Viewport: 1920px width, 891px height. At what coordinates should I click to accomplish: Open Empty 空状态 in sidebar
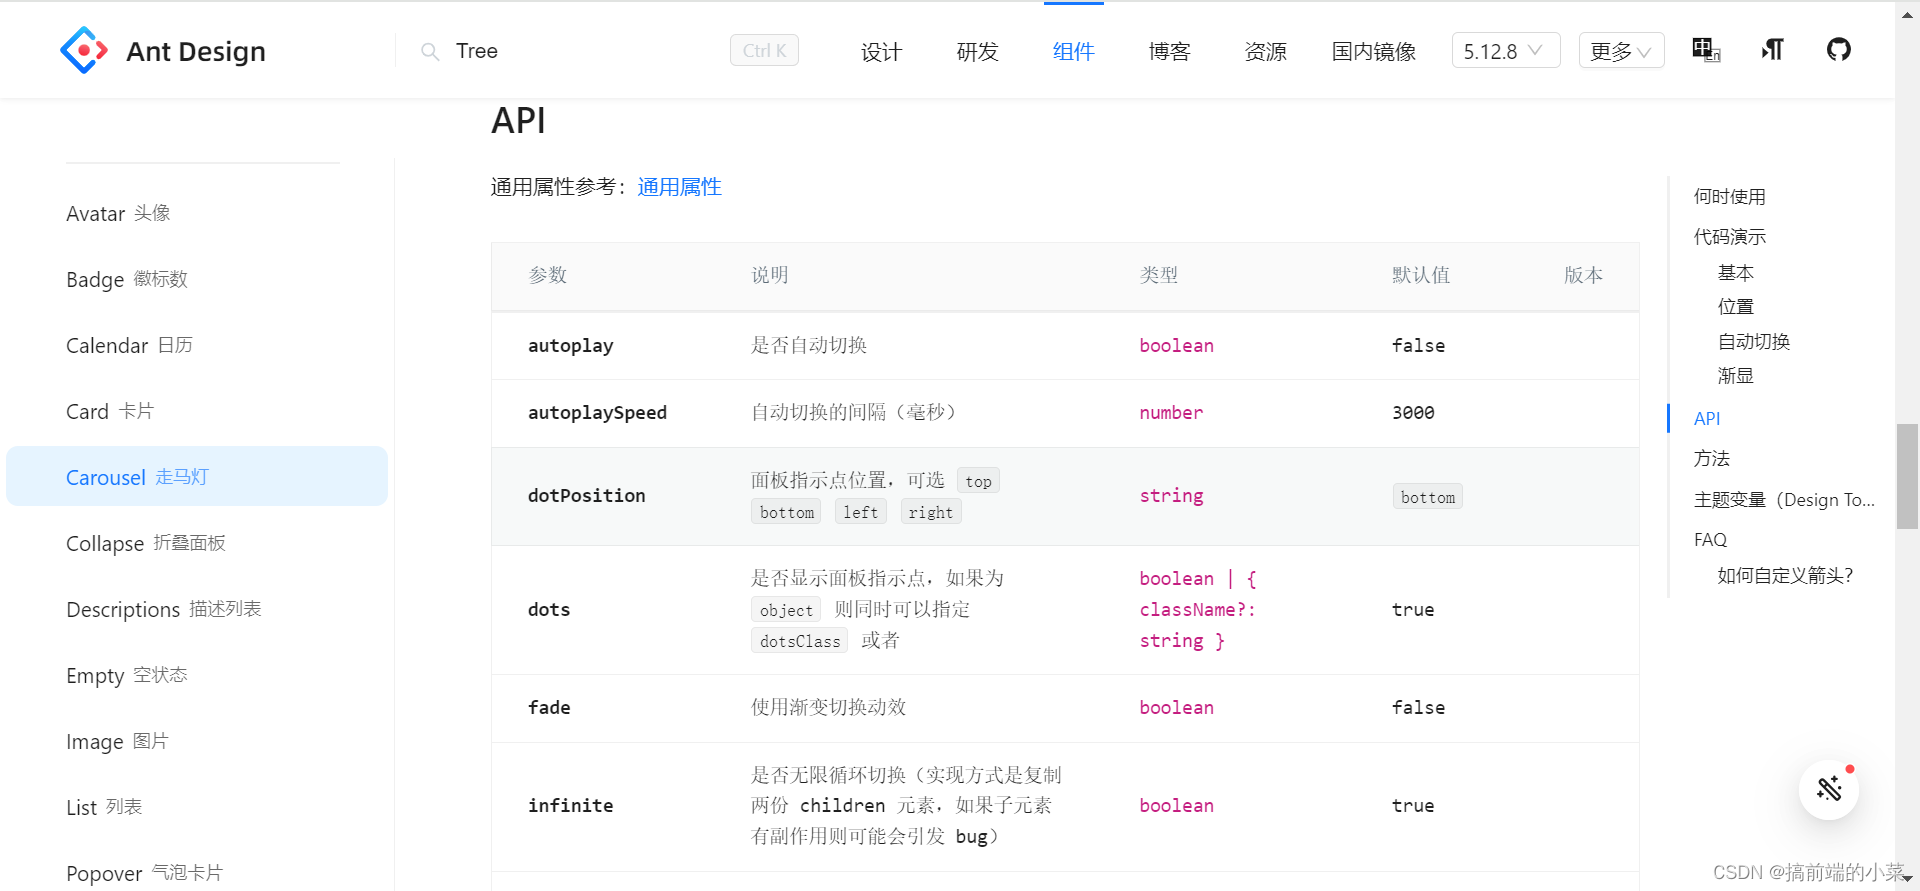[197, 675]
